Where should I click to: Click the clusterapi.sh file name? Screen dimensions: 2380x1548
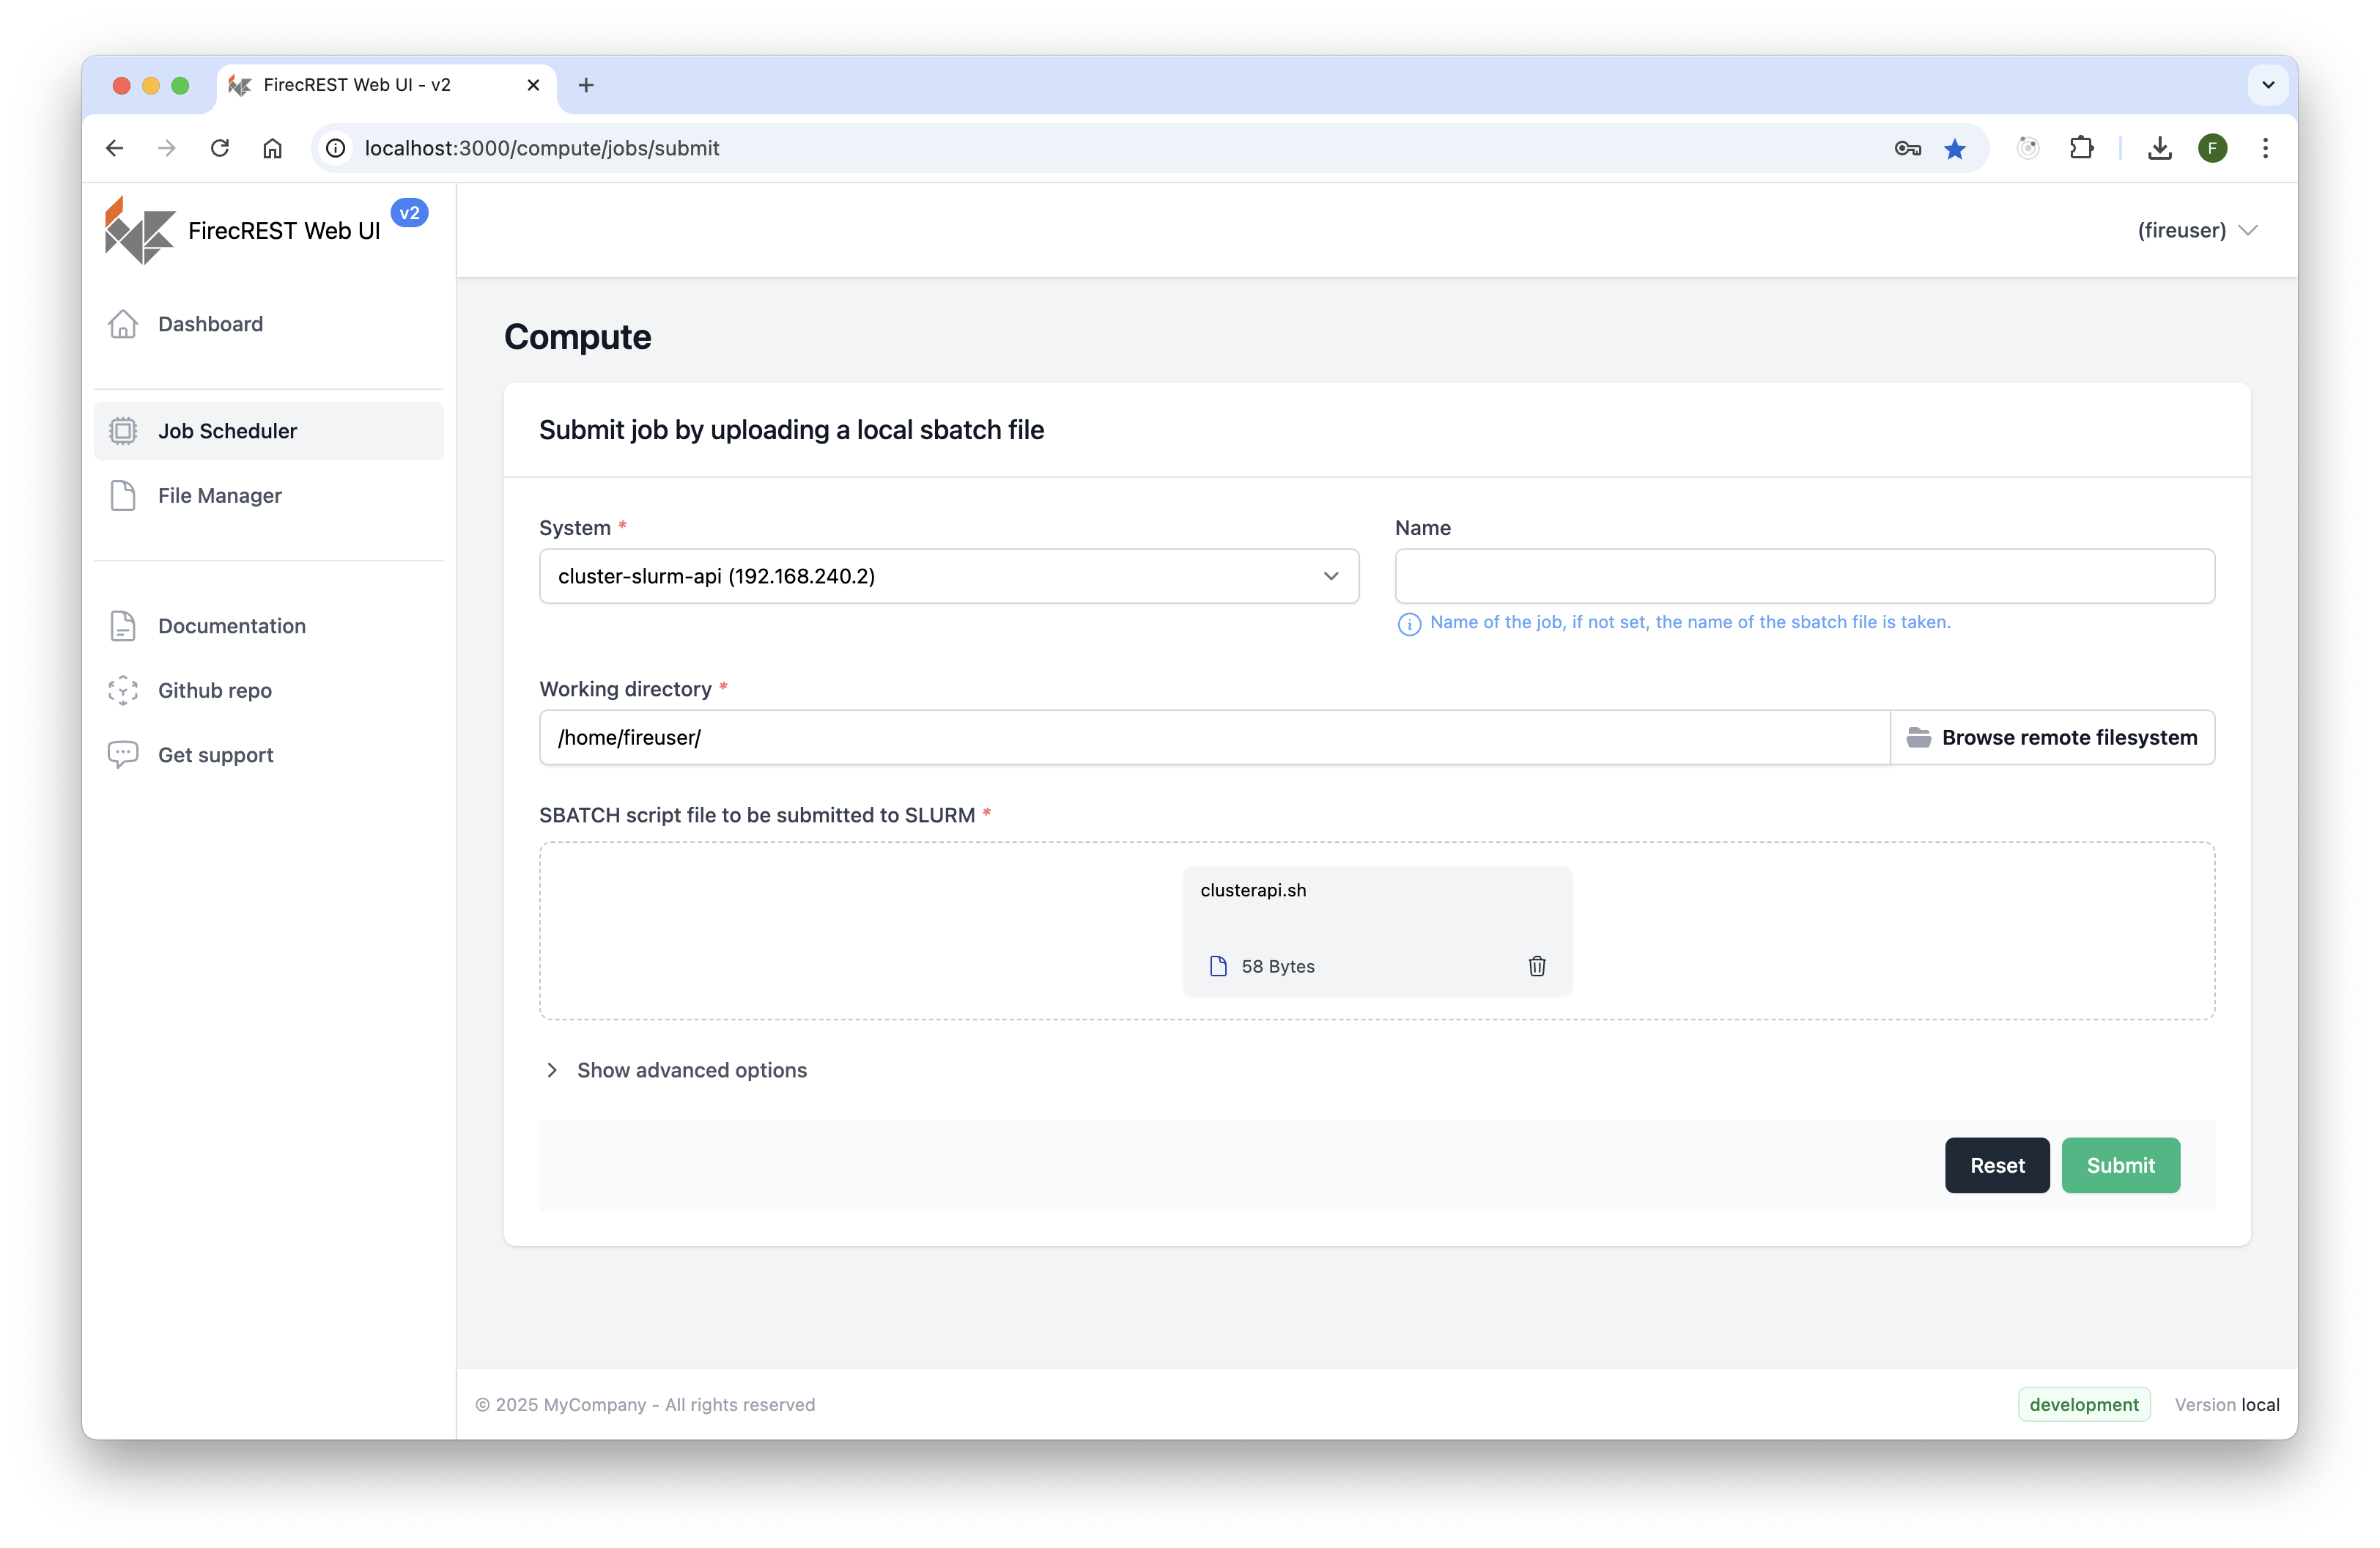pyautogui.click(x=1253, y=890)
